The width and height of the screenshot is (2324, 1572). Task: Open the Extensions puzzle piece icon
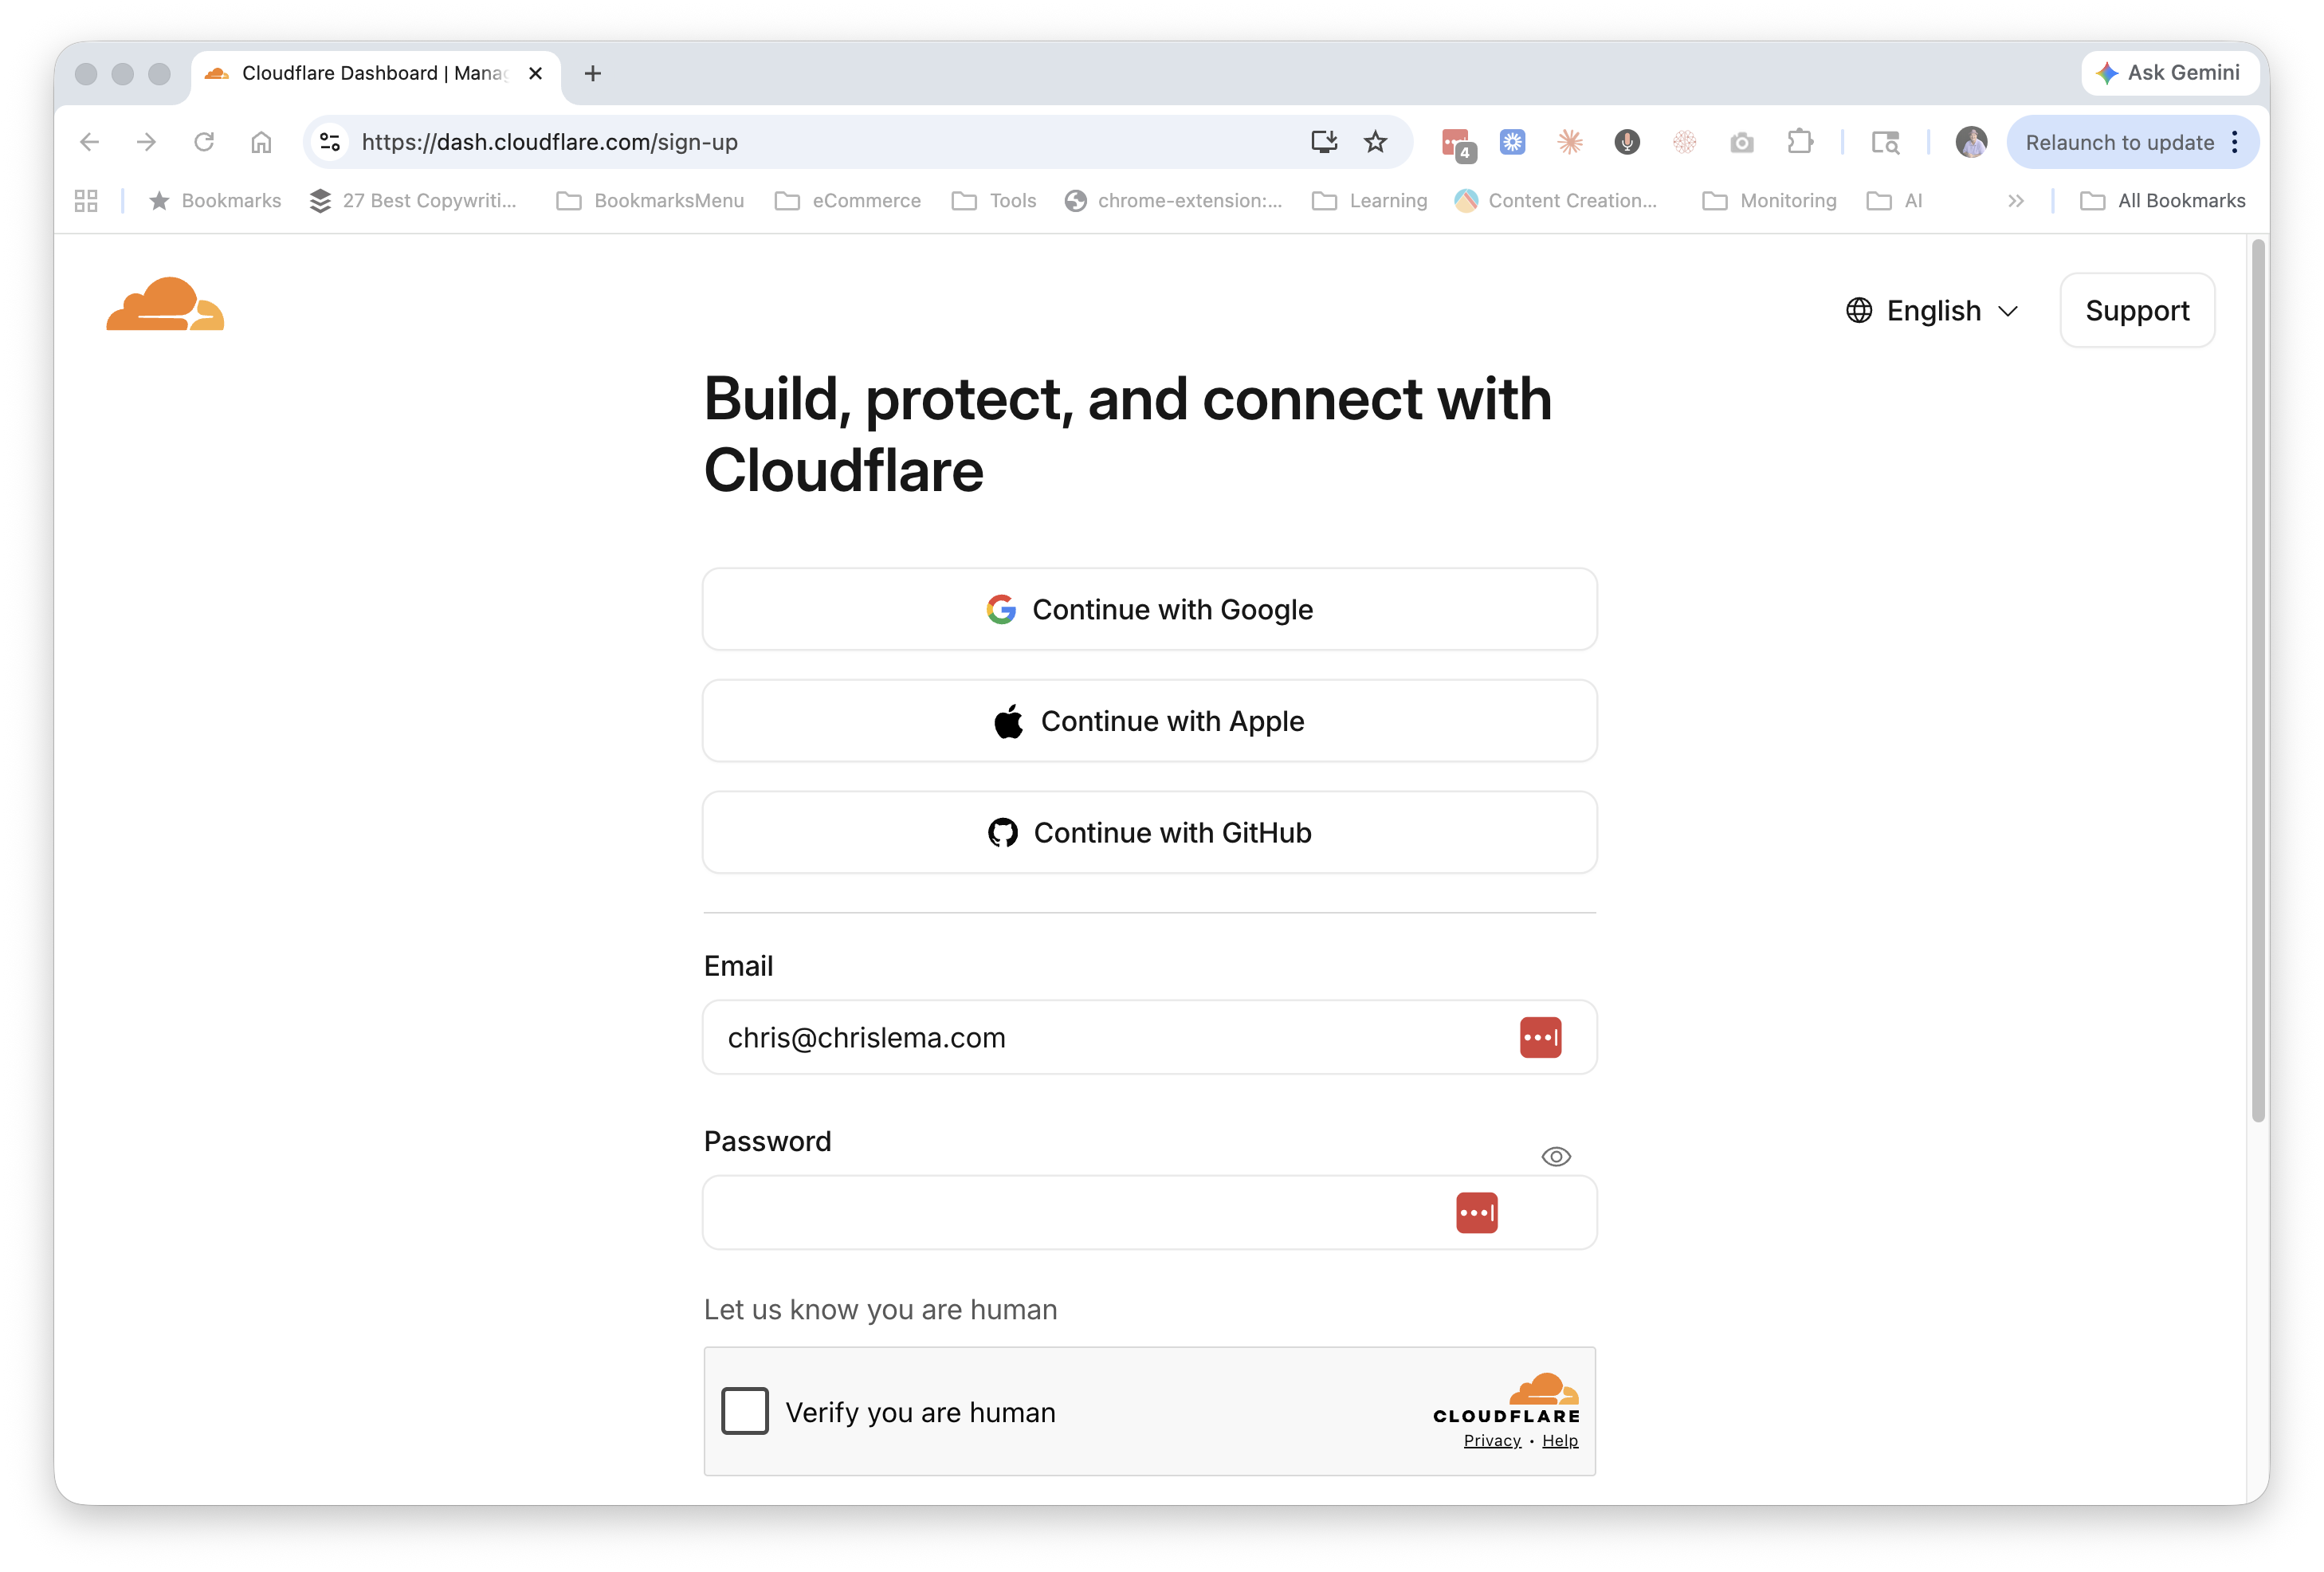pyautogui.click(x=1799, y=142)
